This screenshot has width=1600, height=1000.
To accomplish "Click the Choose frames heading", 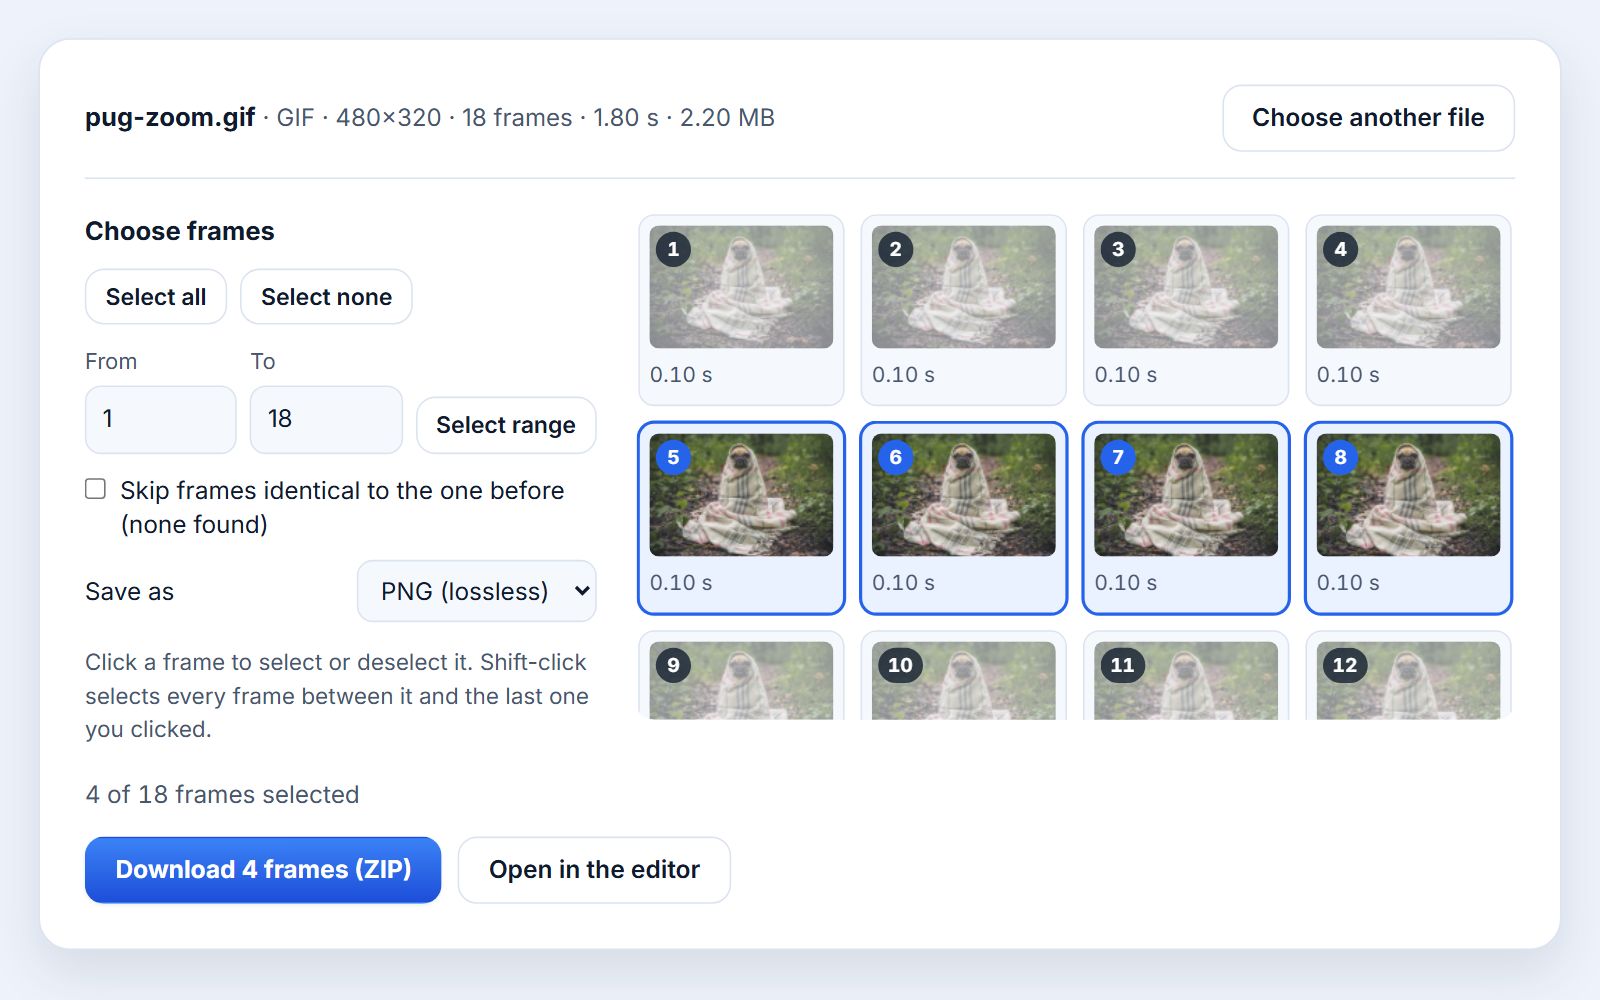I will tap(180, 231).
